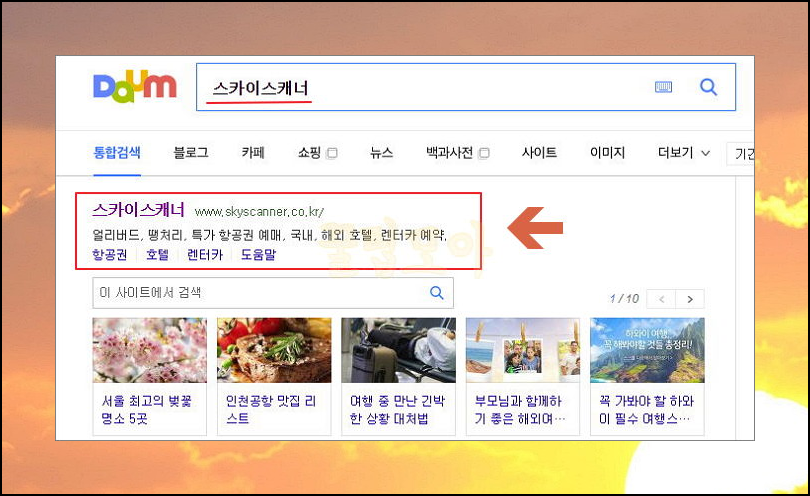Click the 쇼핑 new-window icon
Image resolution: width=810 pixels, height=496 pixels.
pyautogui.click(x=332, y=153)
